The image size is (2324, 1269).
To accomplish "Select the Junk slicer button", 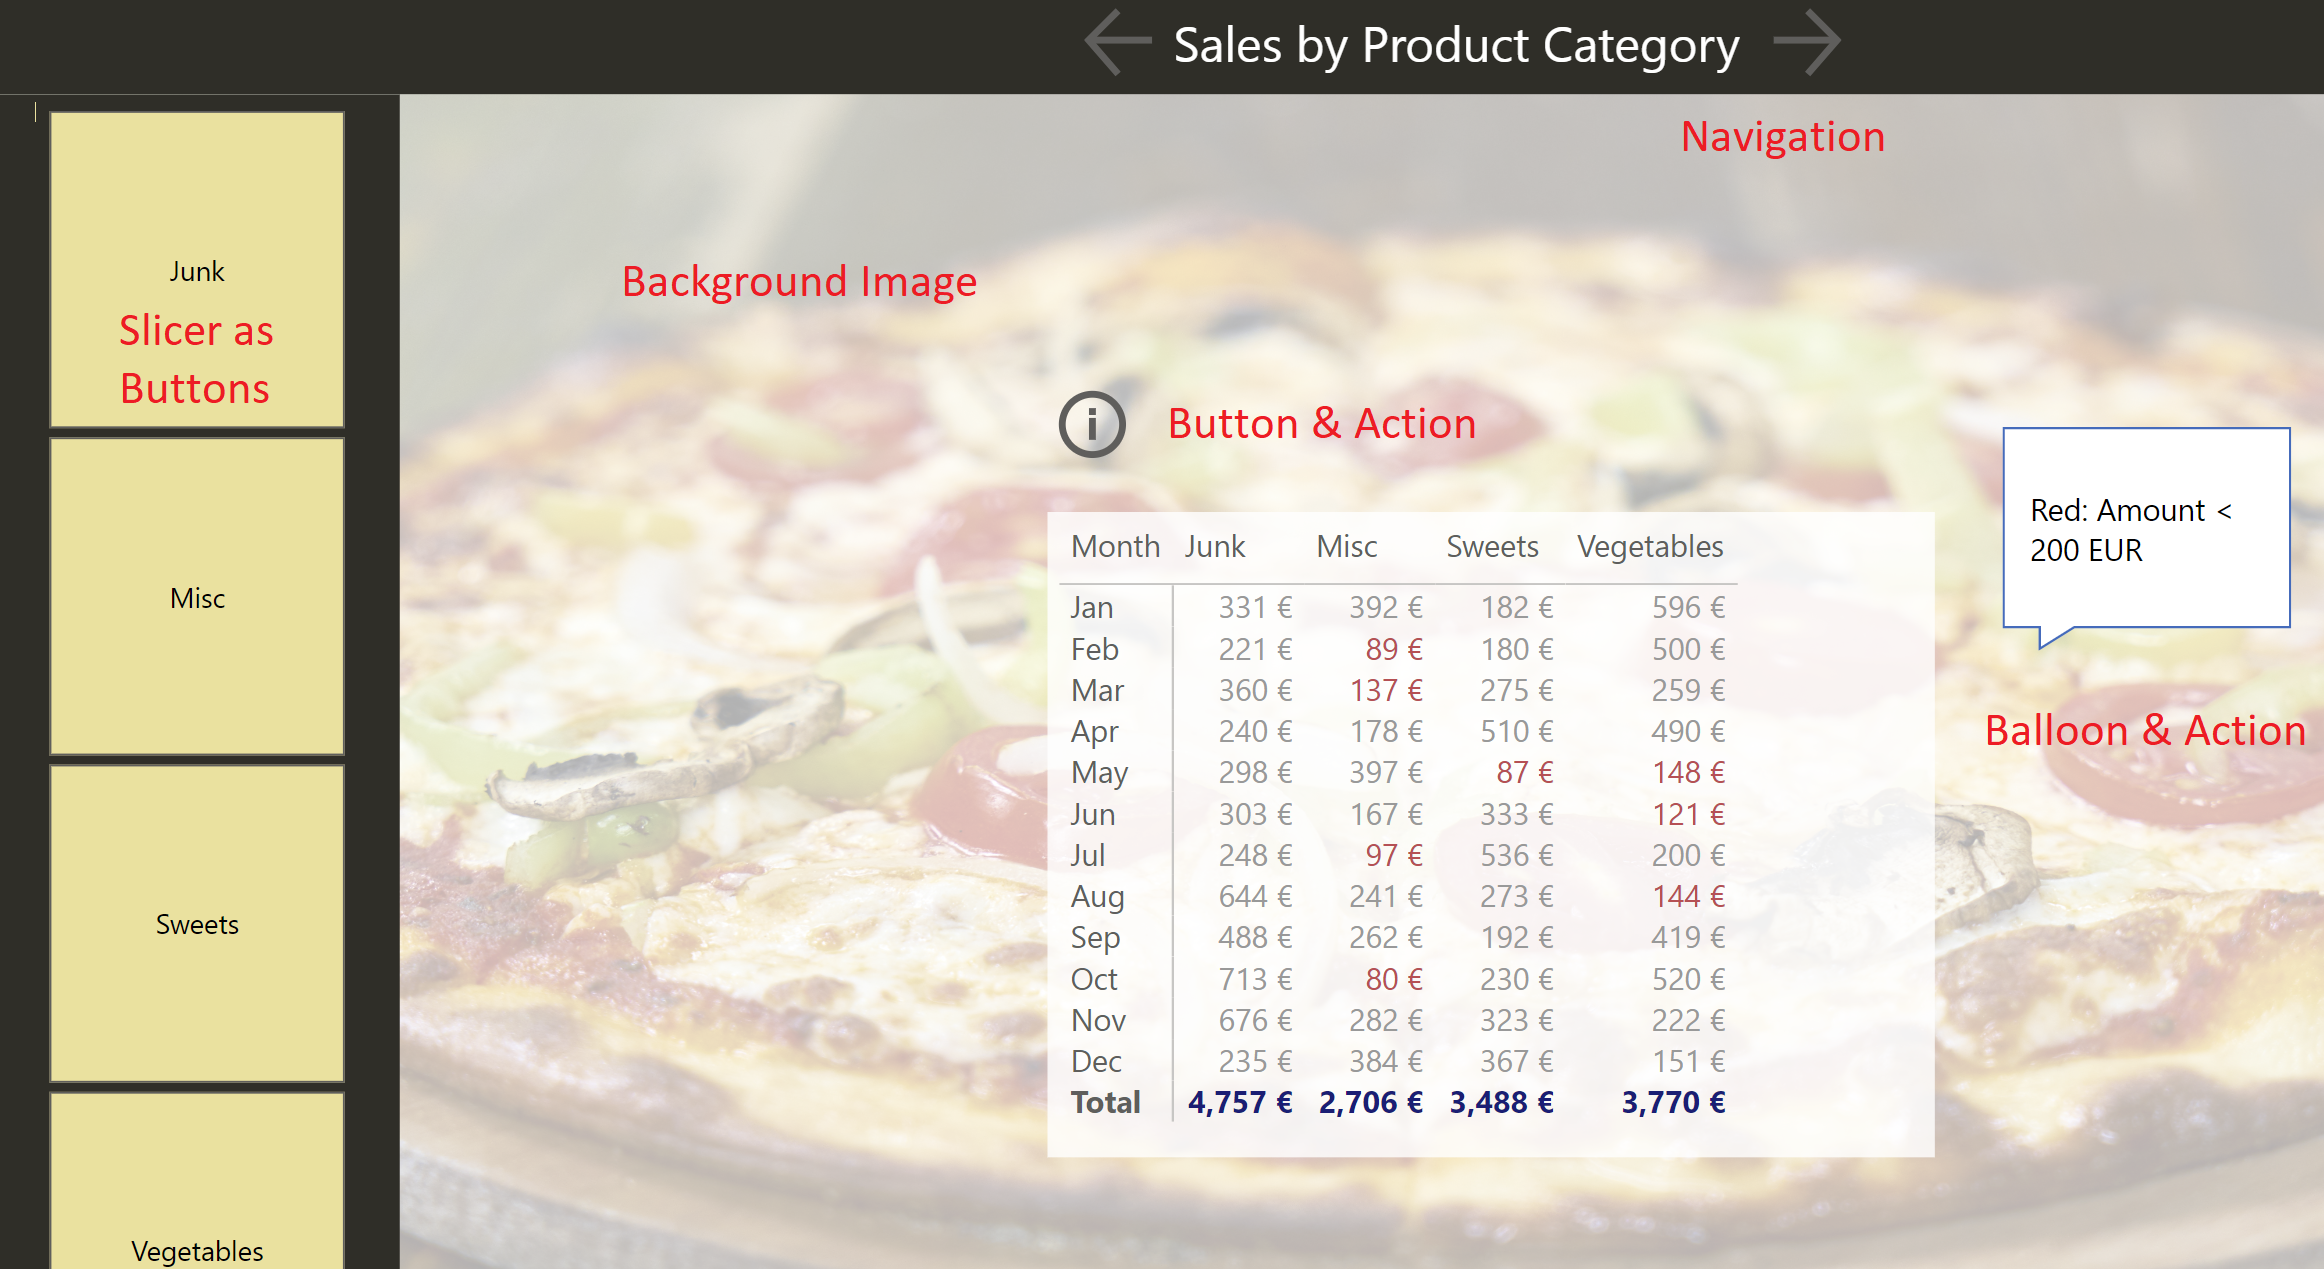I will 197,270.
